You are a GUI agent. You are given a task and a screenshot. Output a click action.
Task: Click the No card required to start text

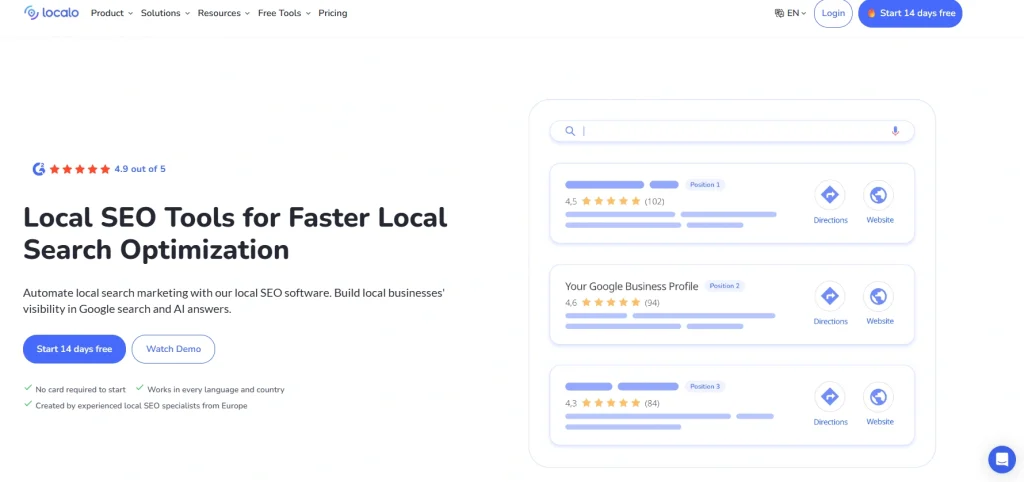pos(80,389)
